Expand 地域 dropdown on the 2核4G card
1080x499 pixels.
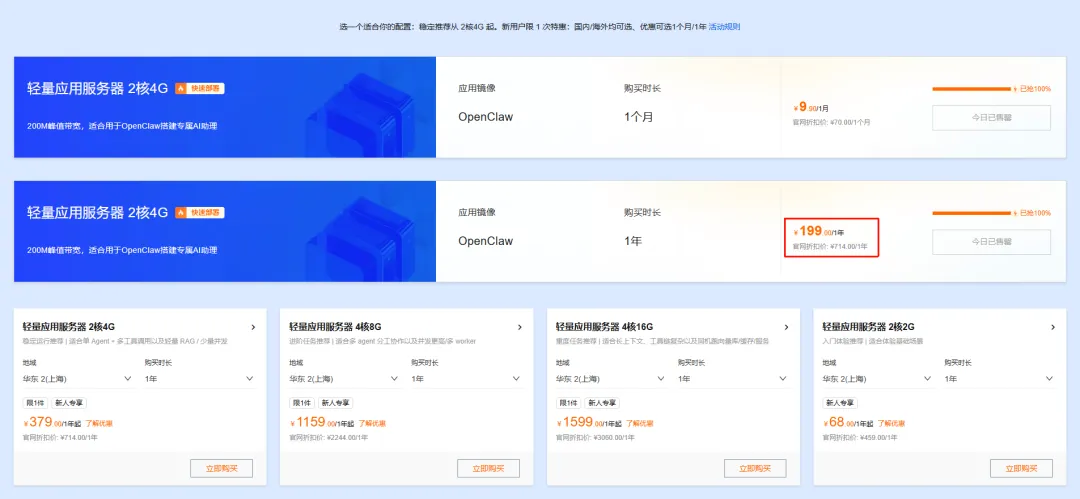click(x=78, y=378)
